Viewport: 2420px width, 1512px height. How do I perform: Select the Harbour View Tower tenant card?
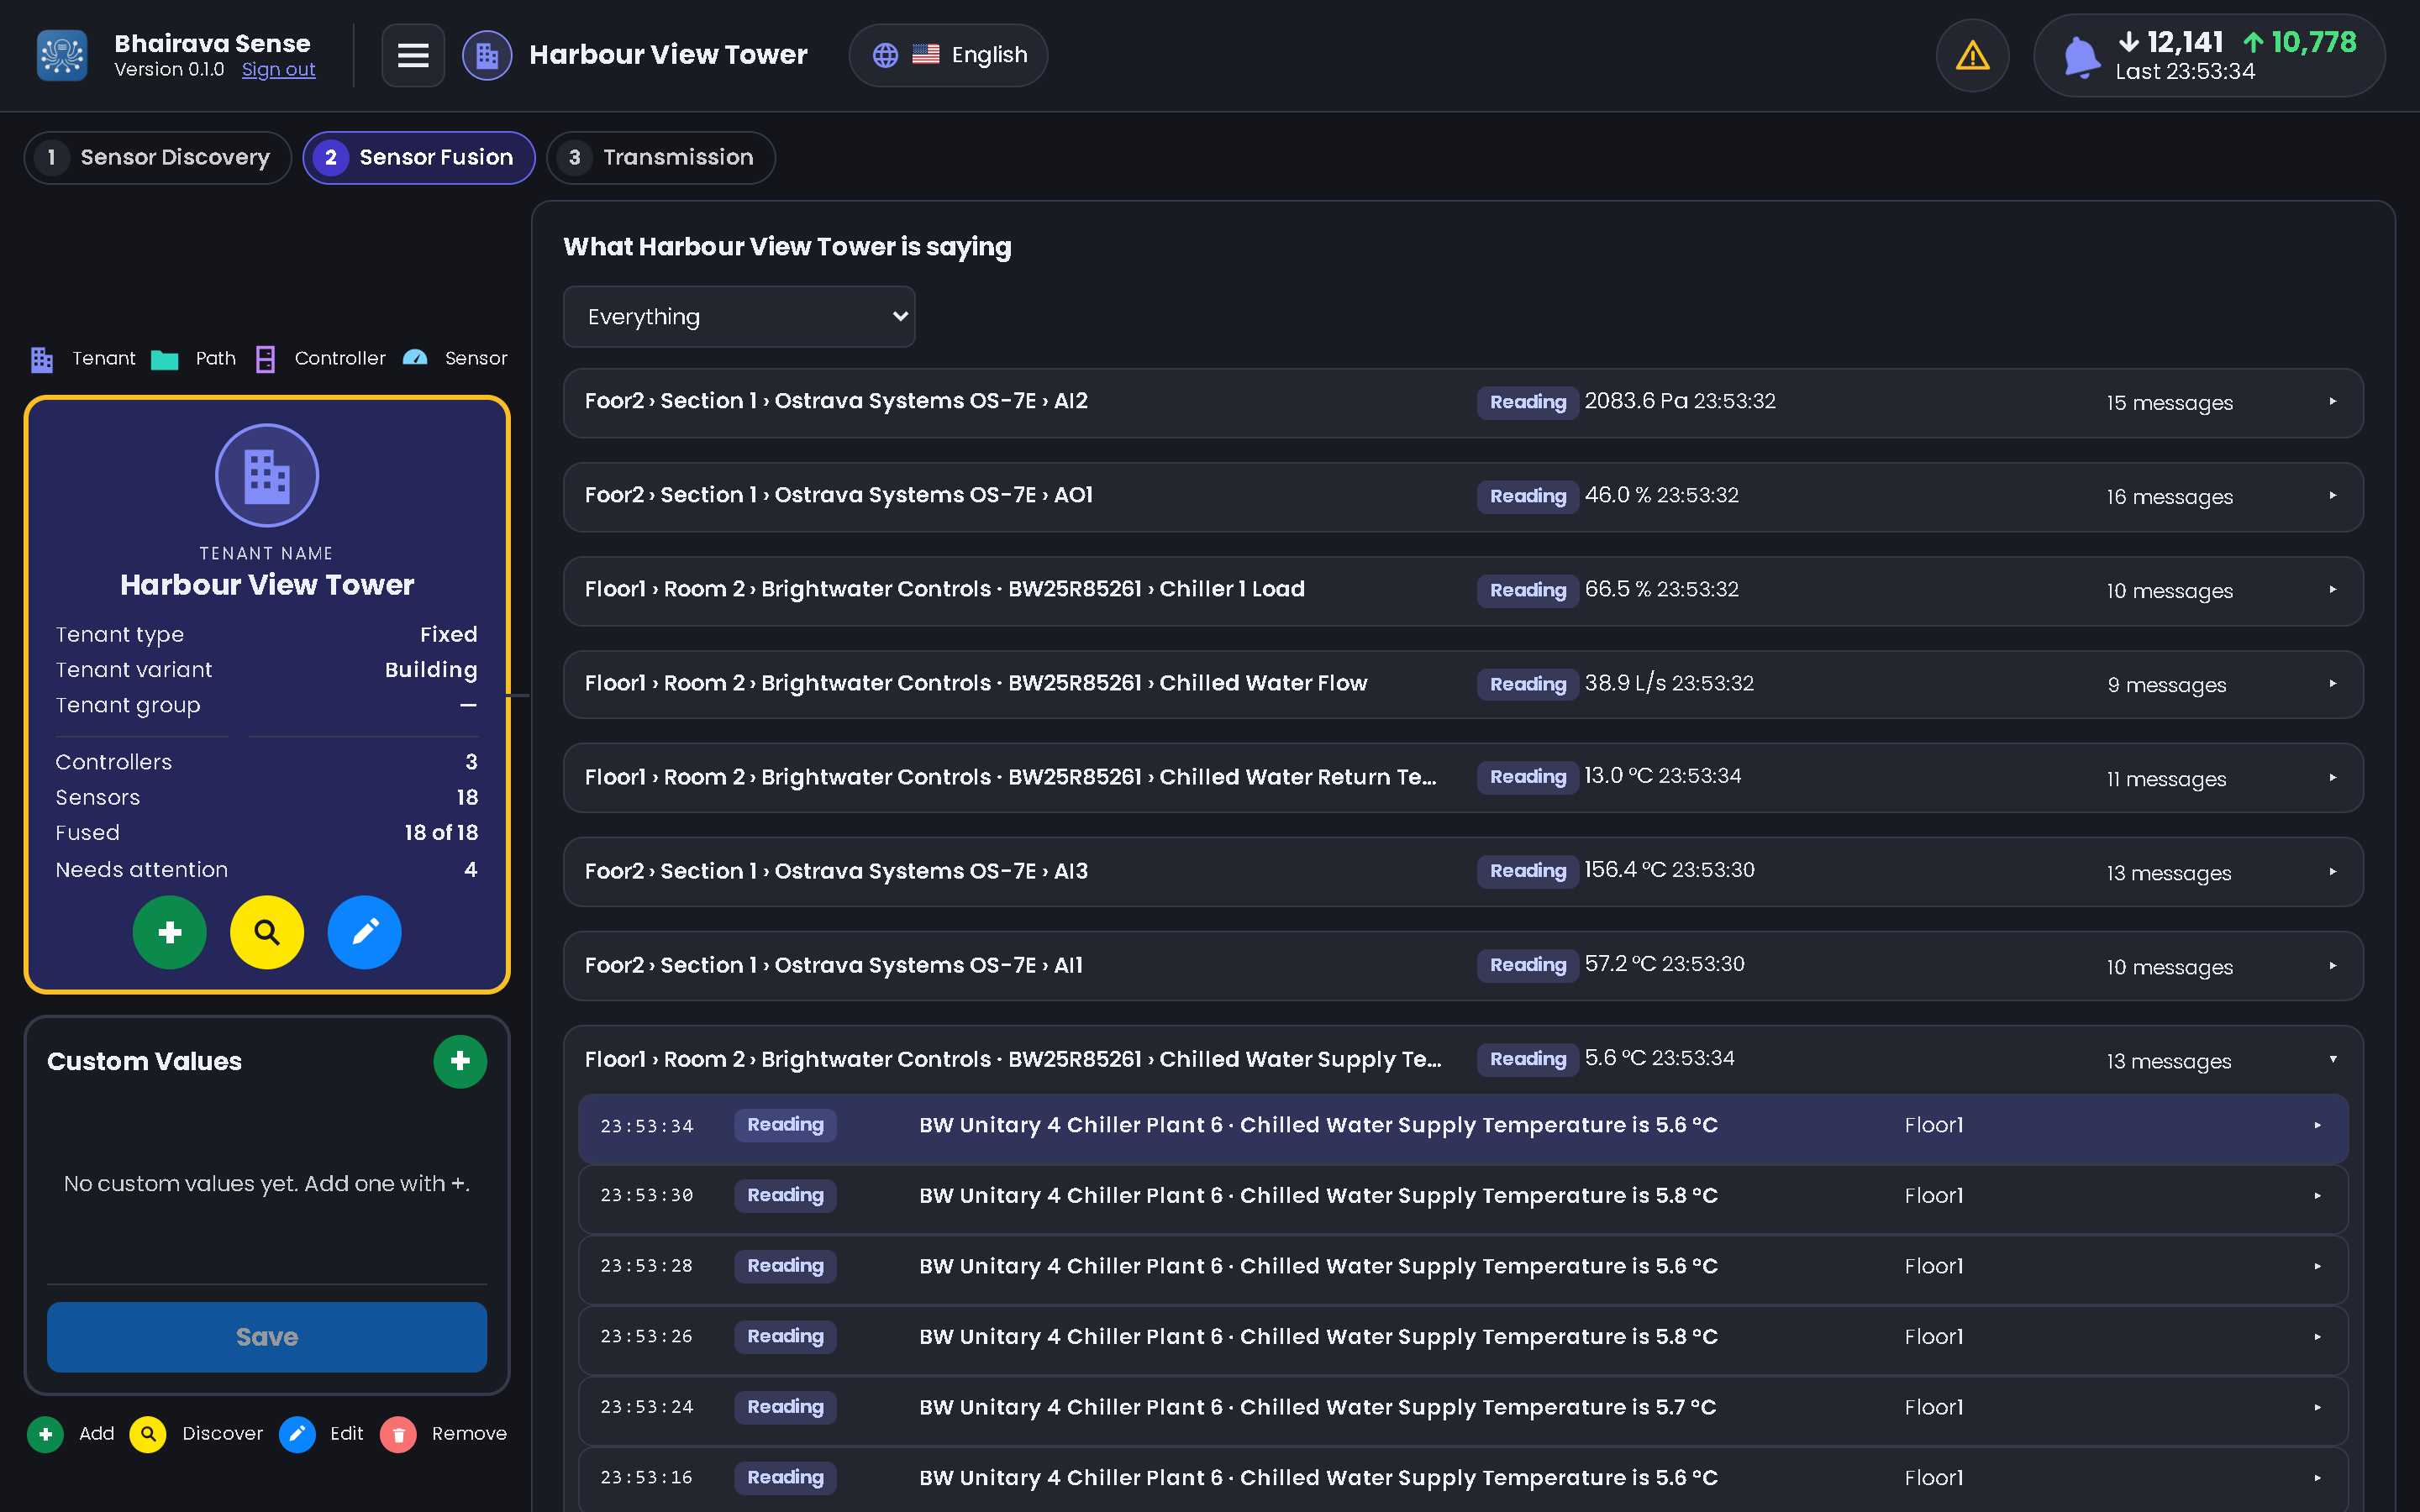(267, 695)
